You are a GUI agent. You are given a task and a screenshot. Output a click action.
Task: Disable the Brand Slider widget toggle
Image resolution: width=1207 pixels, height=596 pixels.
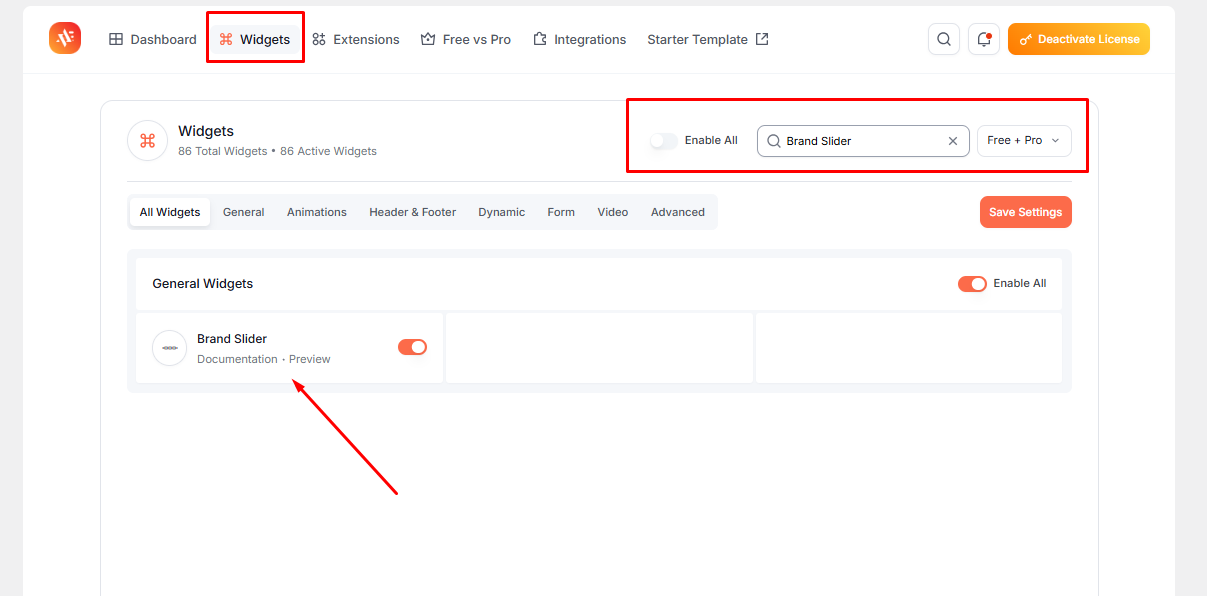point(412,347)
